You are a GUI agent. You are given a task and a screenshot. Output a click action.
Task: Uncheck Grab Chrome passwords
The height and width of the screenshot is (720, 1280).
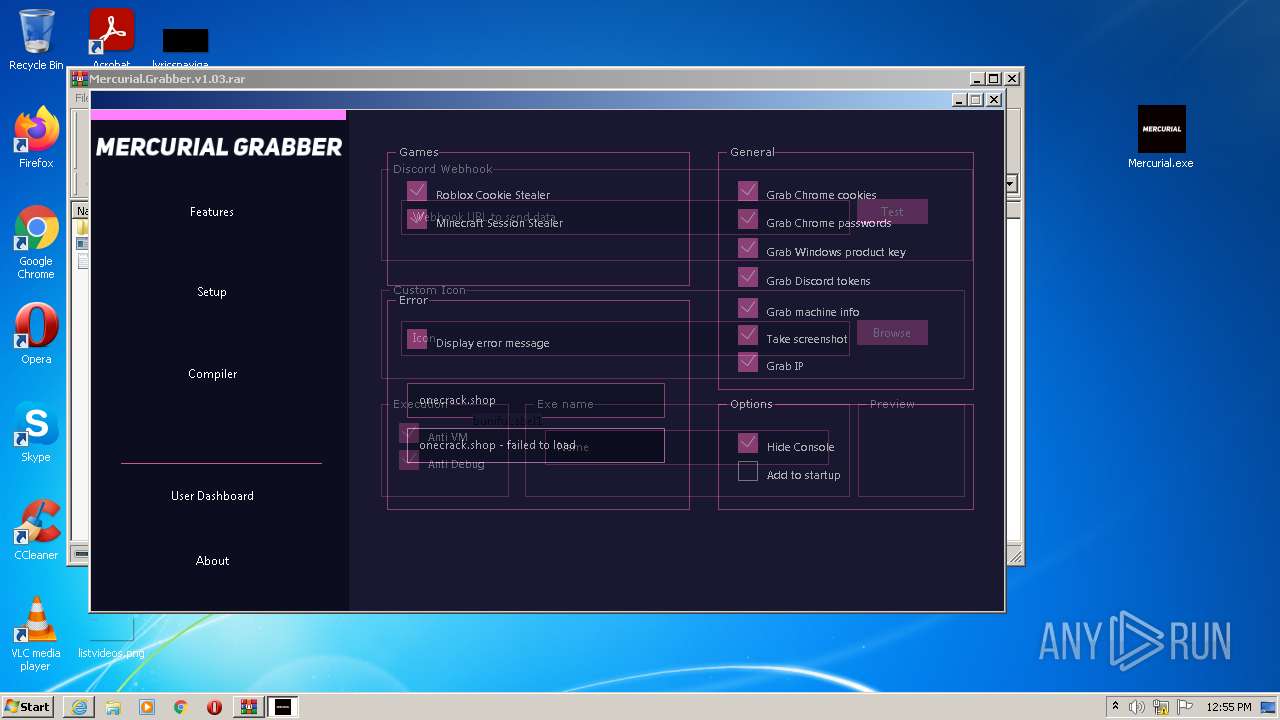[748, 219]
